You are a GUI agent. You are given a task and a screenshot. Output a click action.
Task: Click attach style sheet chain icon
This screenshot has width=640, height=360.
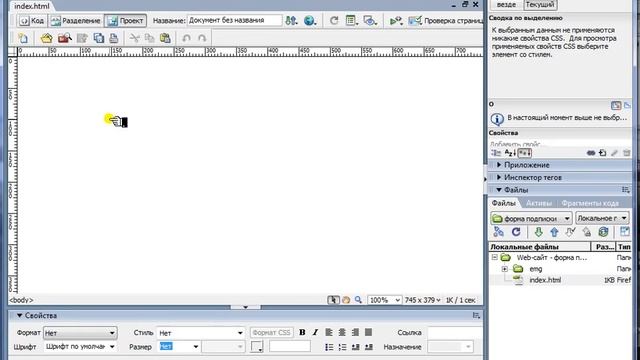(591, 153)
